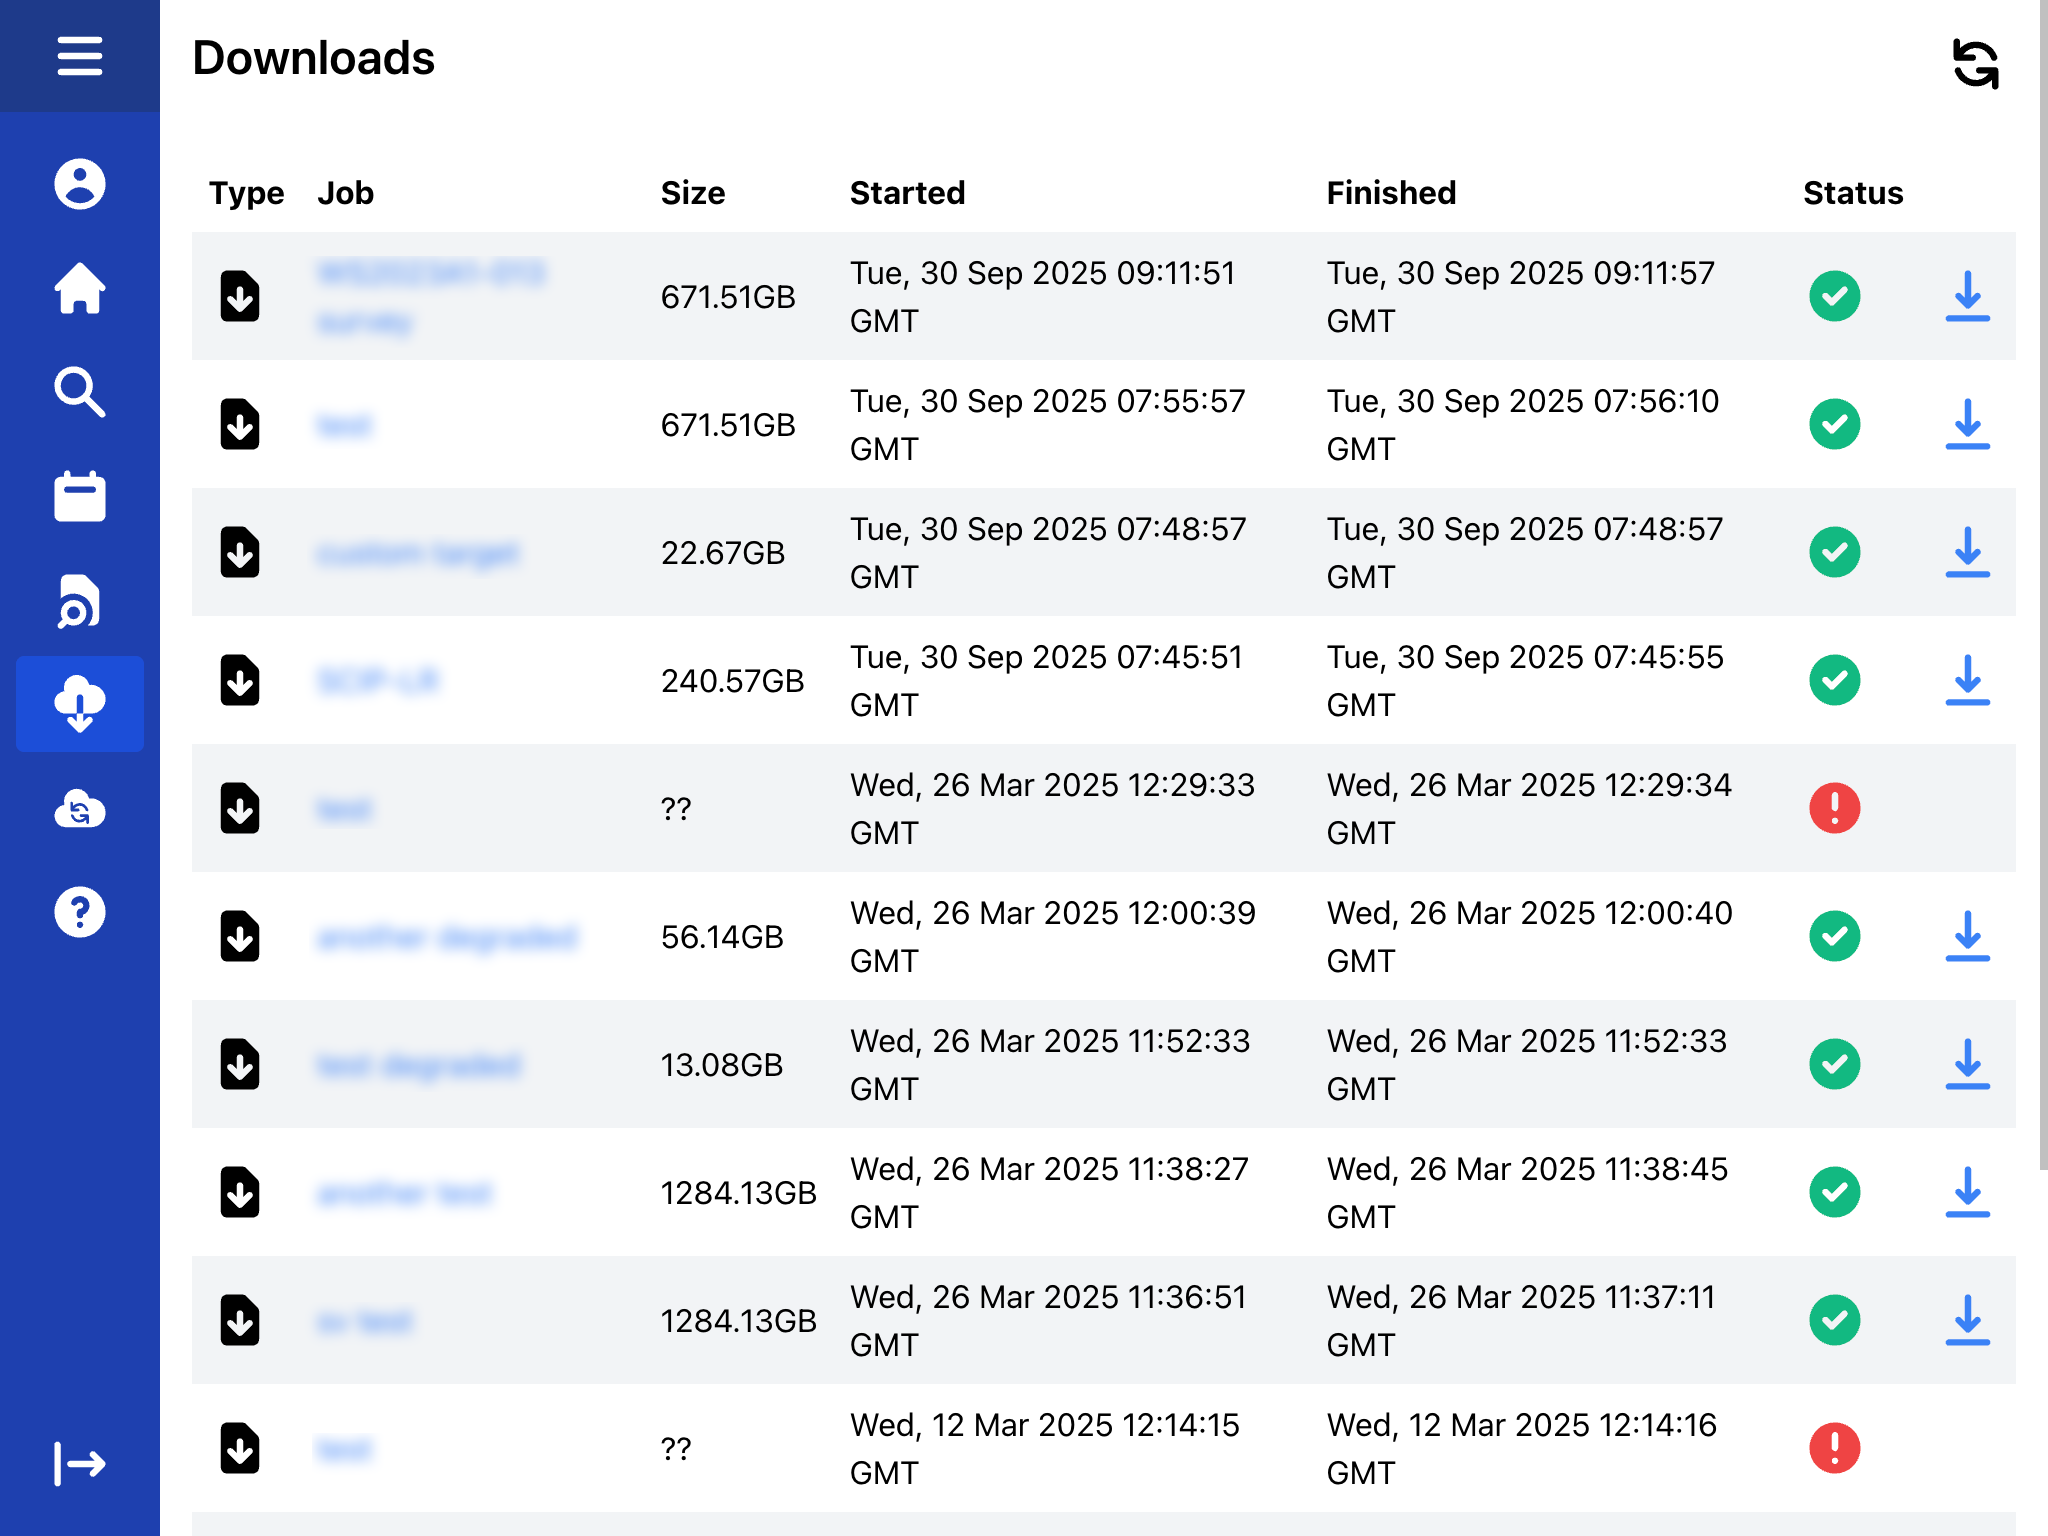The height and width of the screenshot is (1536, 2048).
Task: Click the 671.51GB size in 09:11:51 row
Action: click(x=728, y=297)
